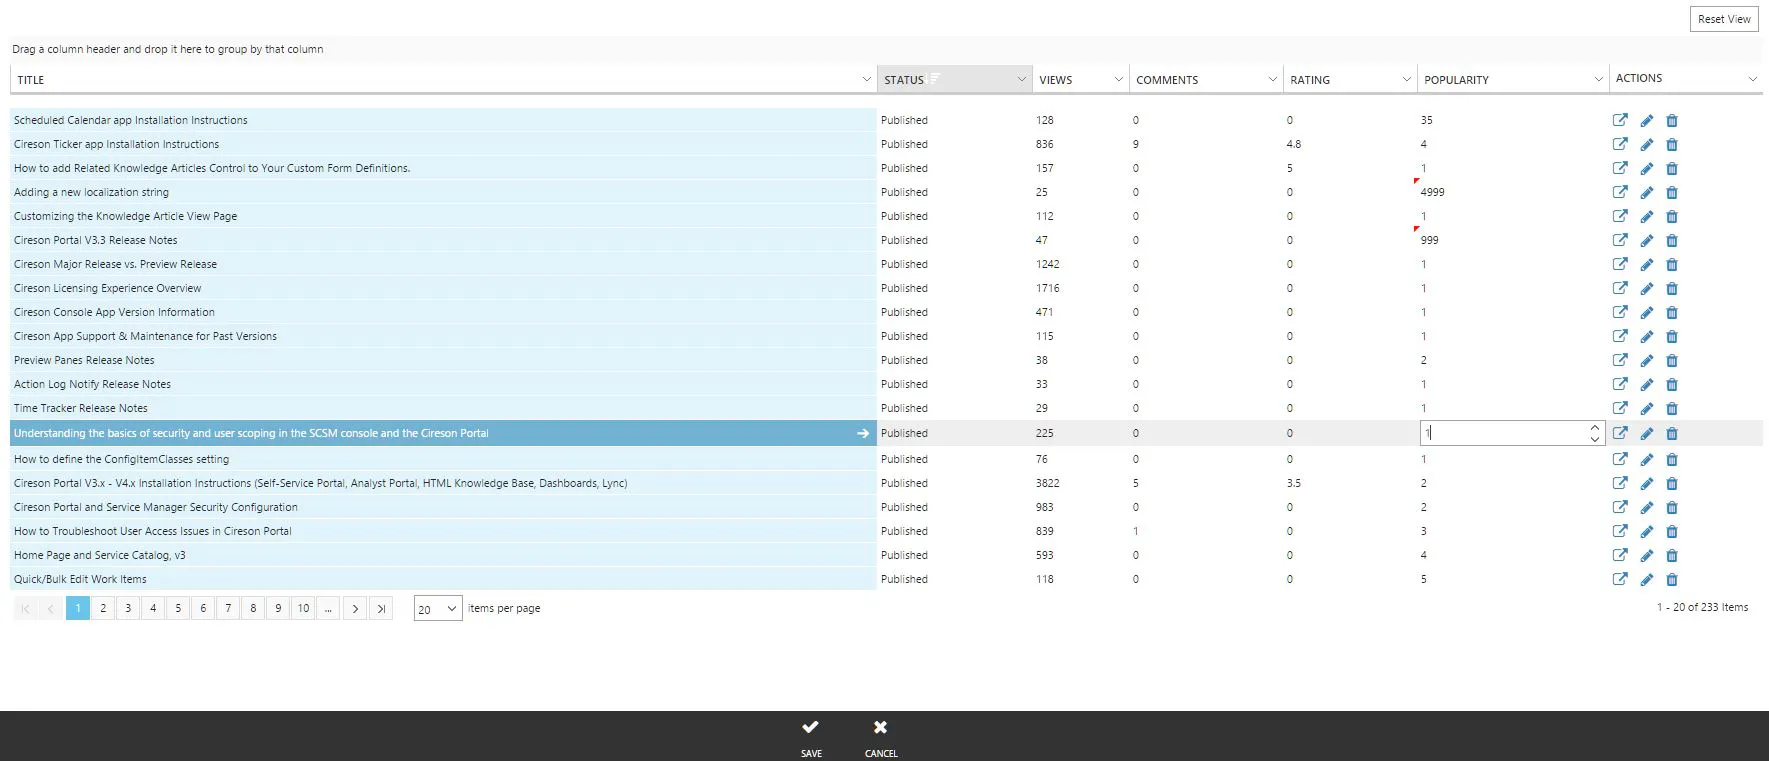Delete How to Troubleshoot User Access Issues article
The width and height of the screenshot is (1769, 761).
pos(1672,531)
